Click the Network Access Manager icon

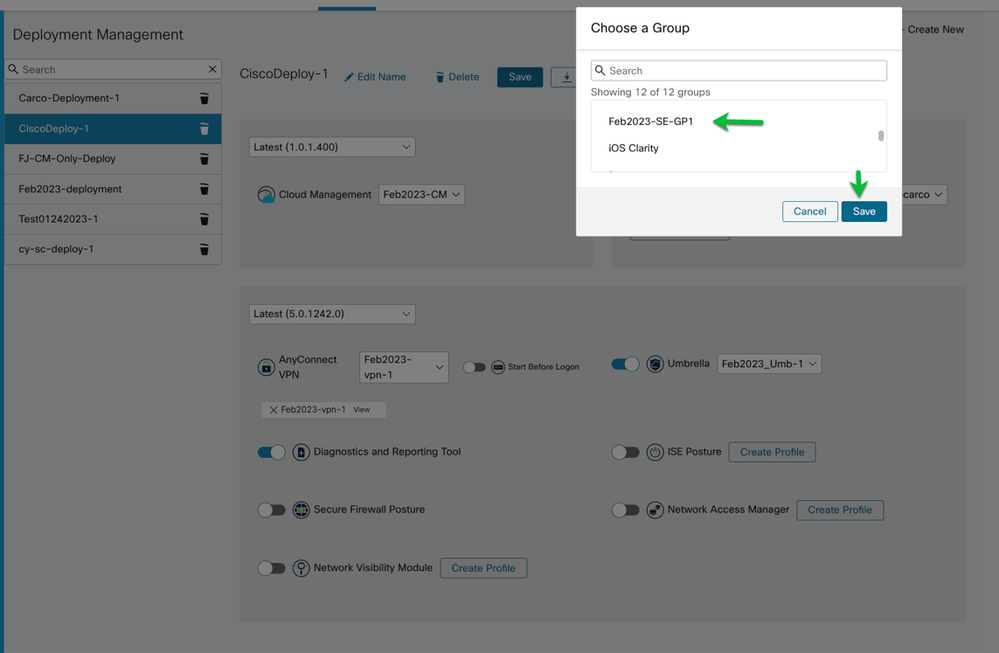coord(655,510)
